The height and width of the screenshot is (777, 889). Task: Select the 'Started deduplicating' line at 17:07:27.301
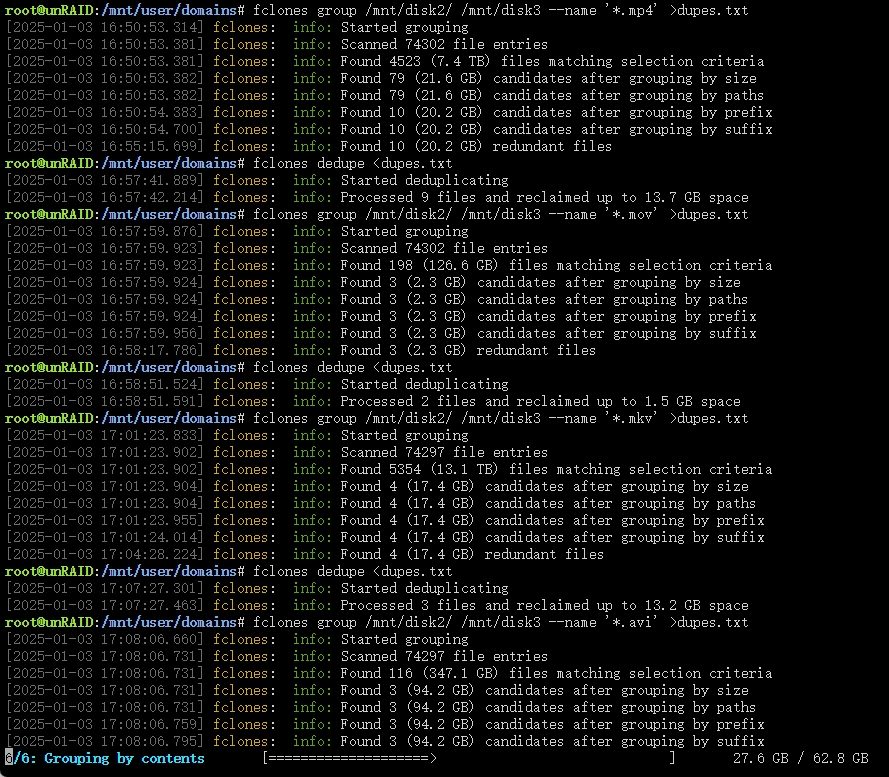point(257,589)
